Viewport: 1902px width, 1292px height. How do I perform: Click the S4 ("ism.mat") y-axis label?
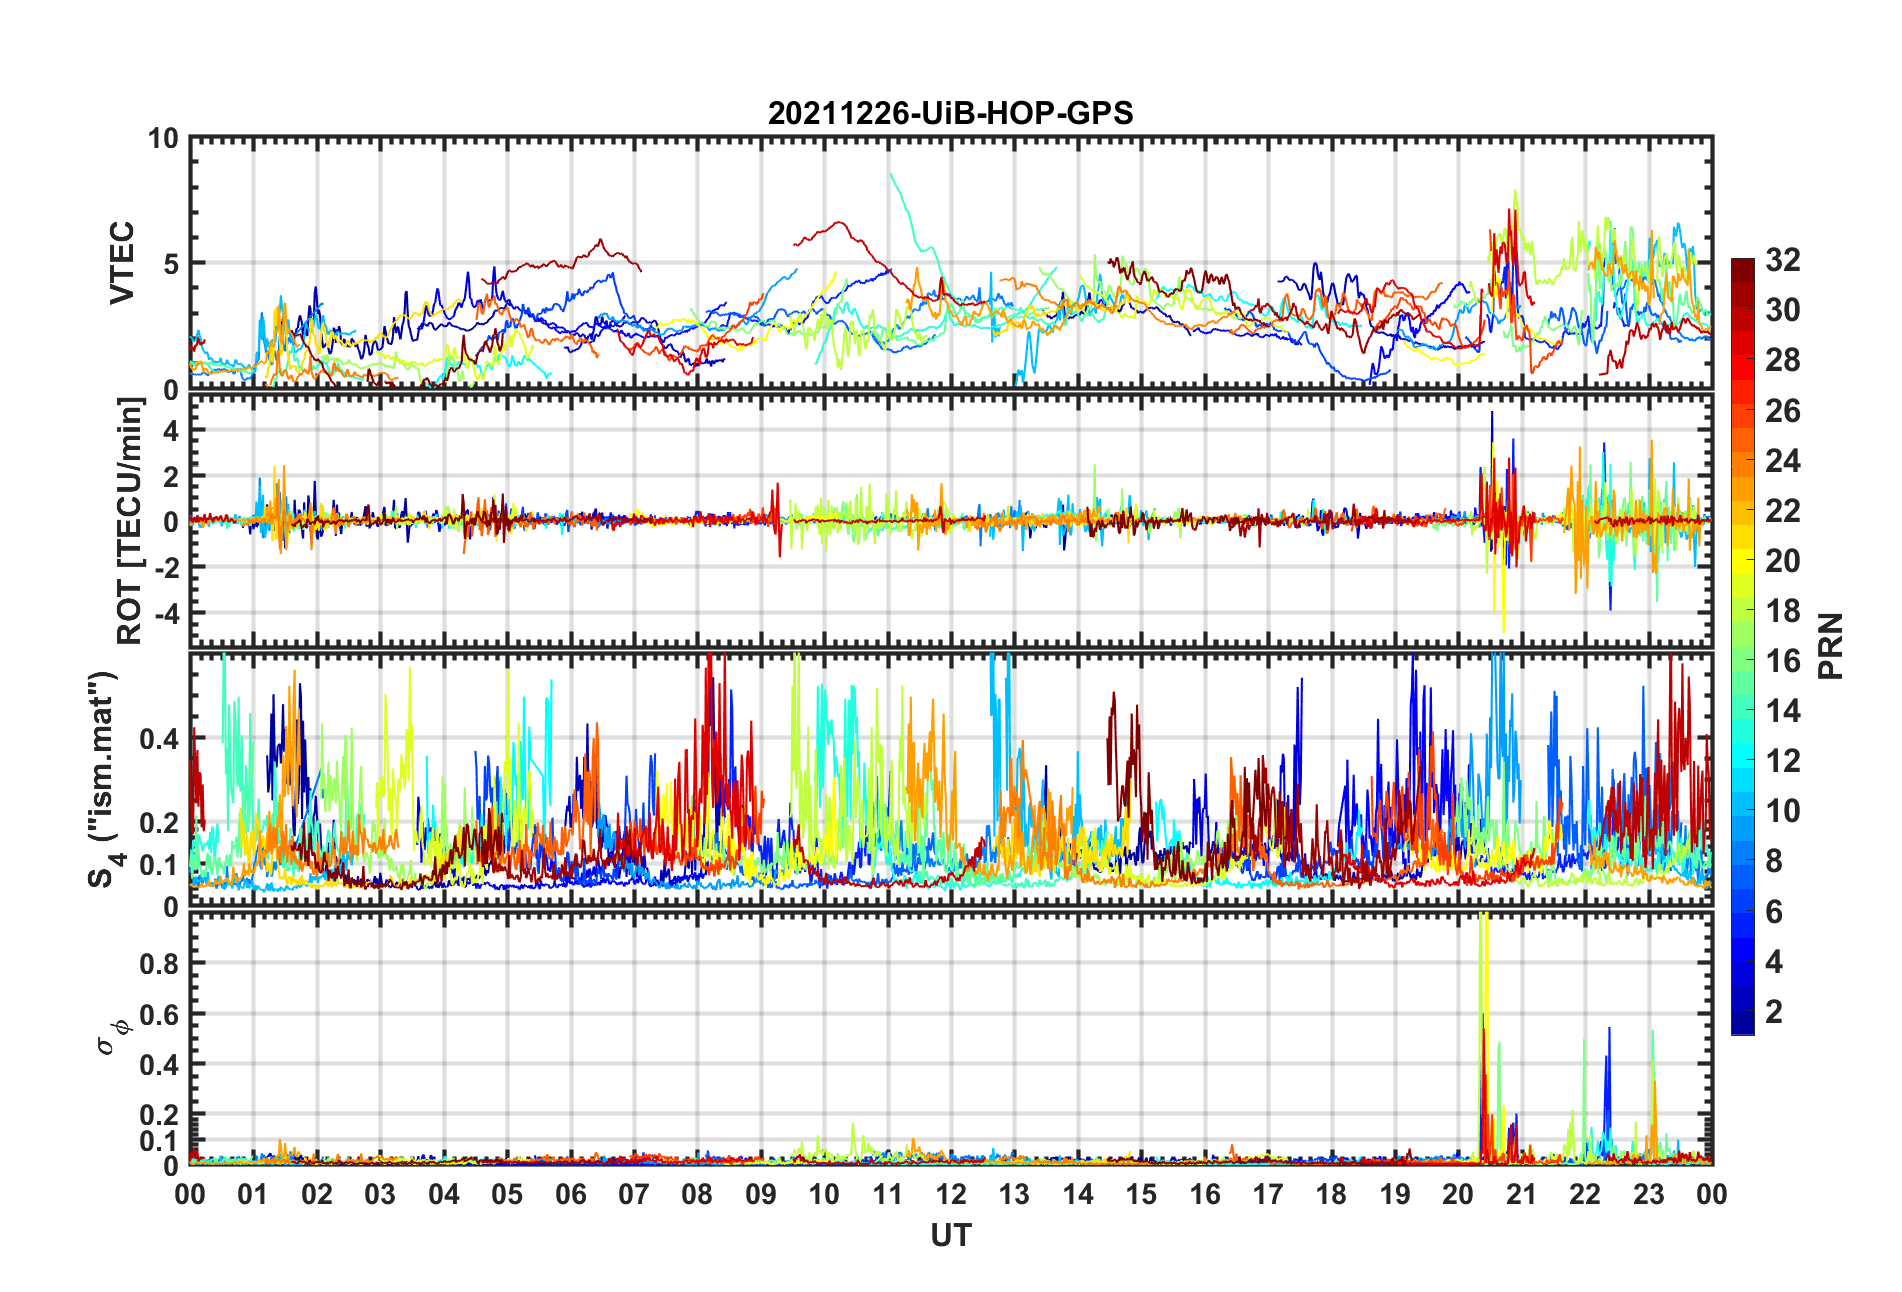point(103,780)
